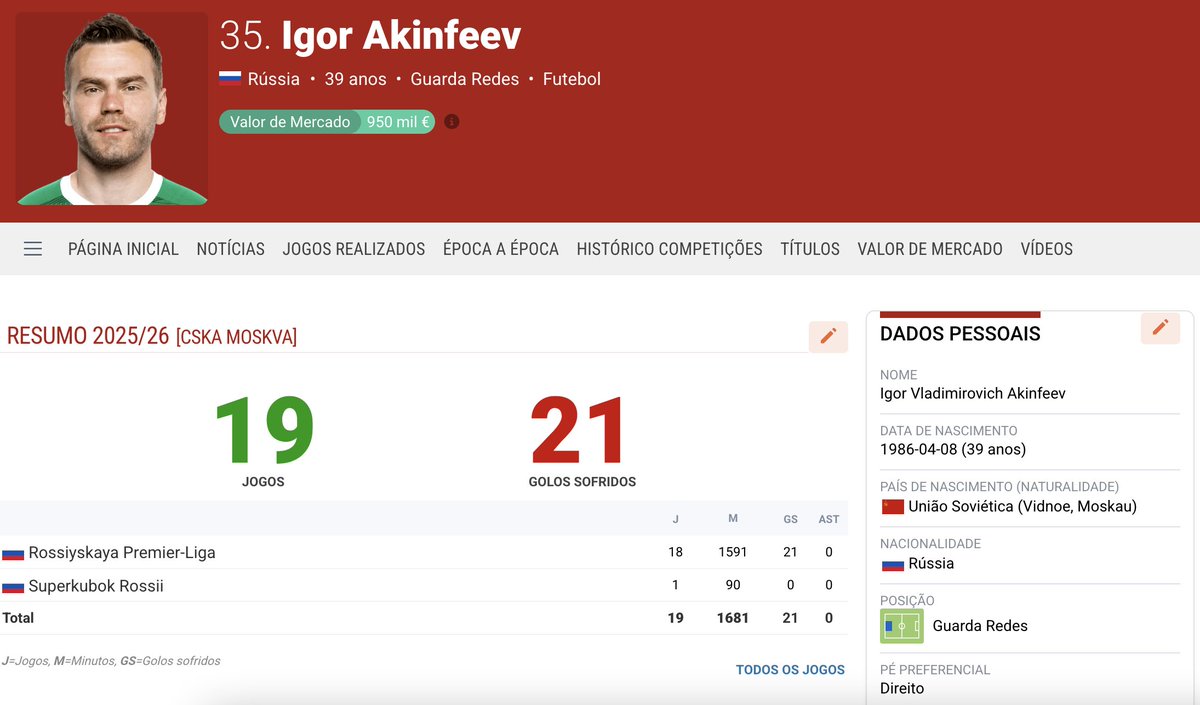Switch to Jogos Realizados tab
Screen dimensions: 1200x705
(354, 249)
